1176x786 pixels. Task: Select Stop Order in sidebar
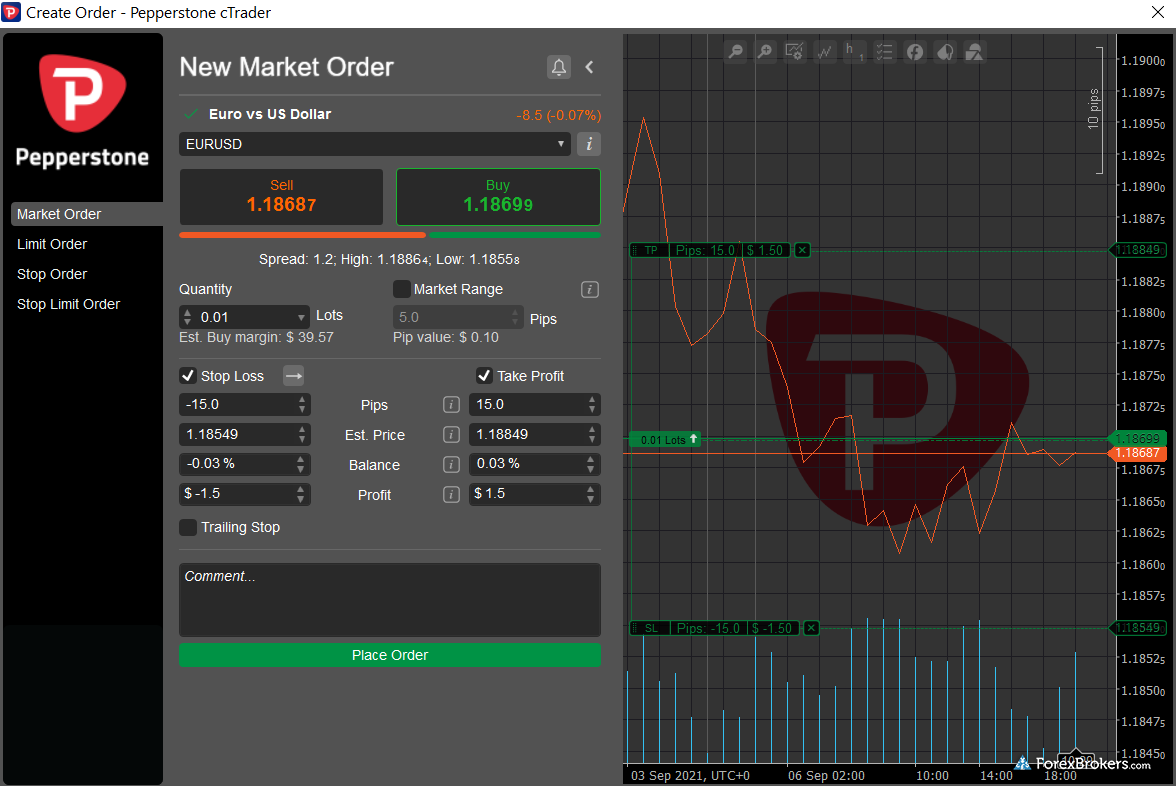click(x=52, y=274)
